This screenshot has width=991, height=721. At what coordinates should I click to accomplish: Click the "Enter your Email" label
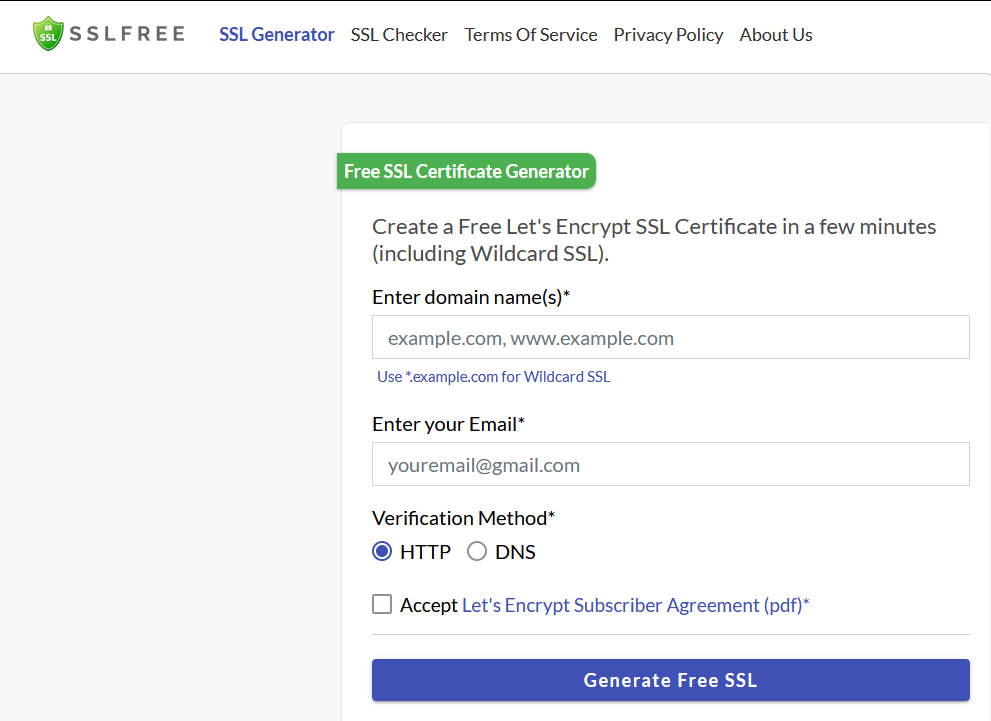pyautogui.click(x=448, y=424)
